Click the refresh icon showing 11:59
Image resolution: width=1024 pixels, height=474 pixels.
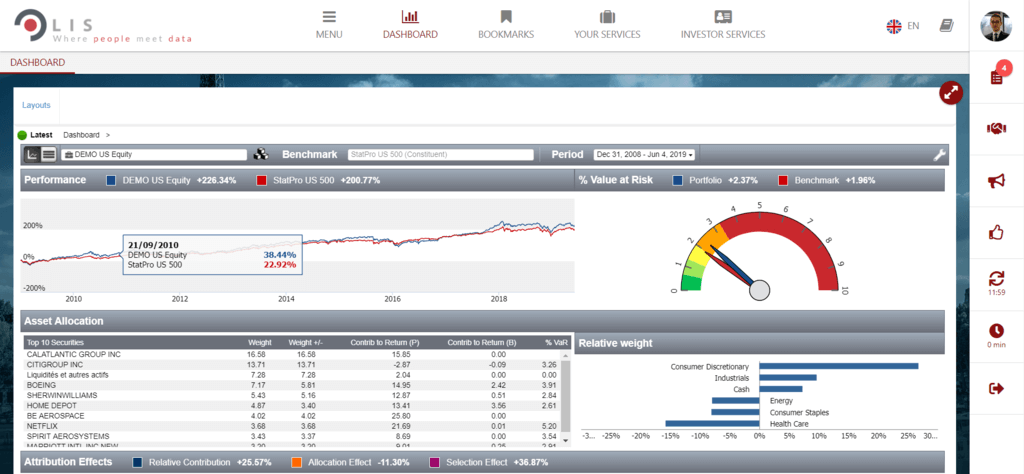tap(997, 279)
